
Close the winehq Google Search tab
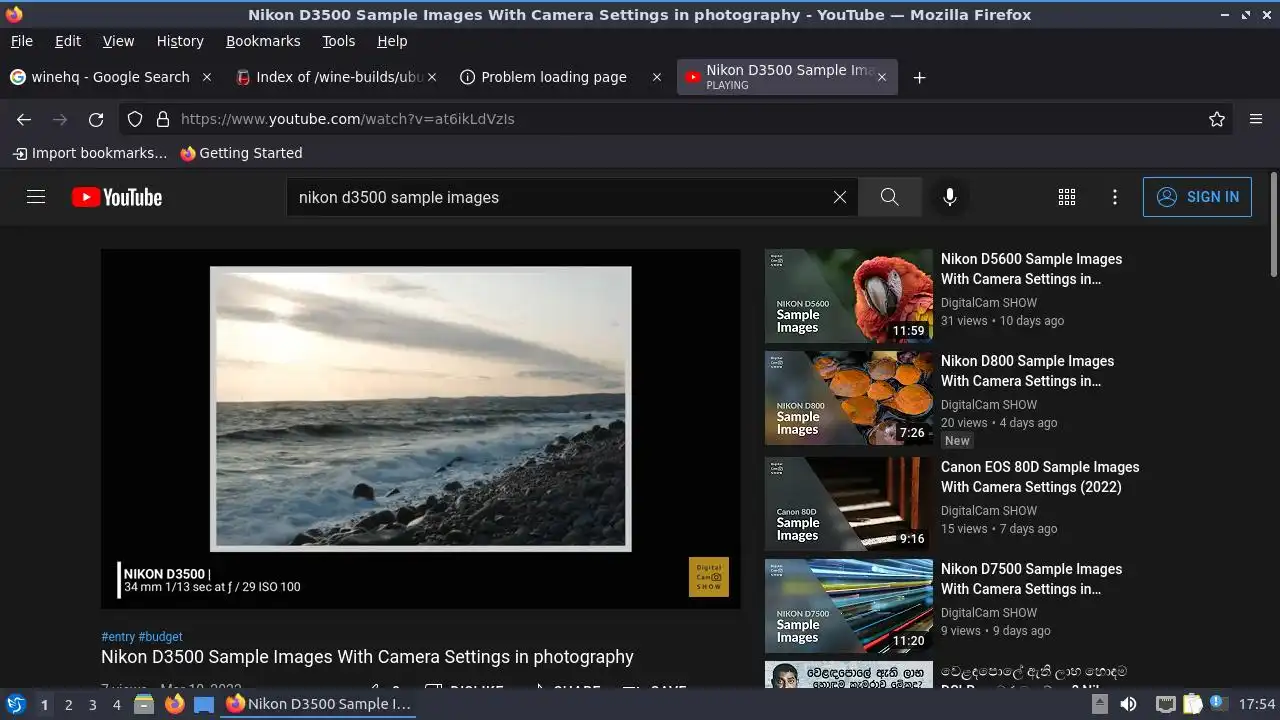click(207, 77)
